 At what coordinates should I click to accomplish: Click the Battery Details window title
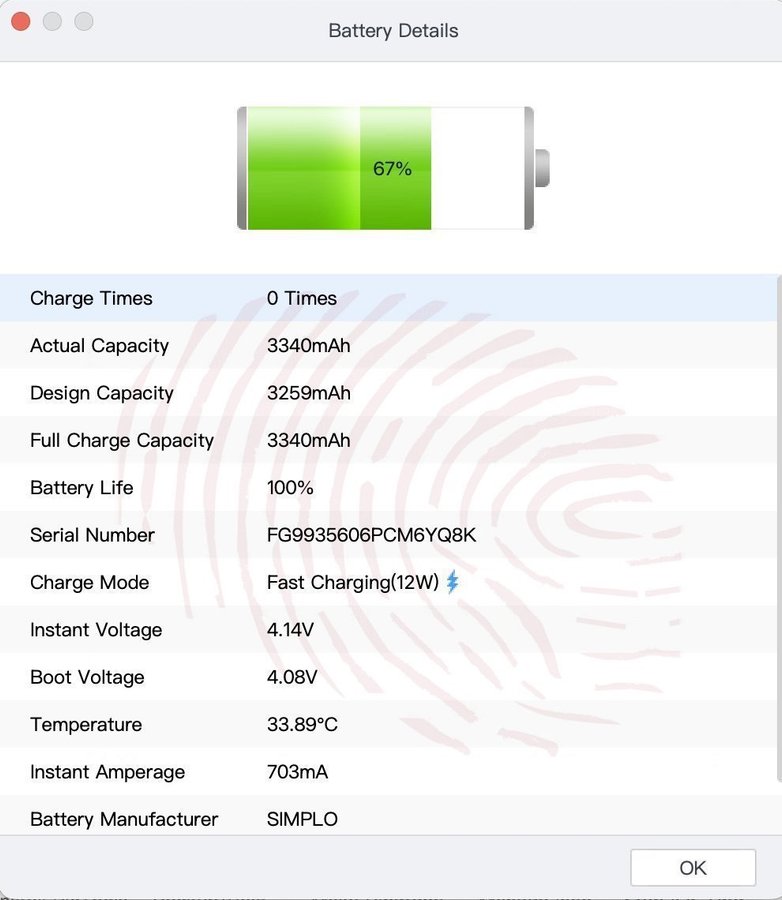(393, 31)
